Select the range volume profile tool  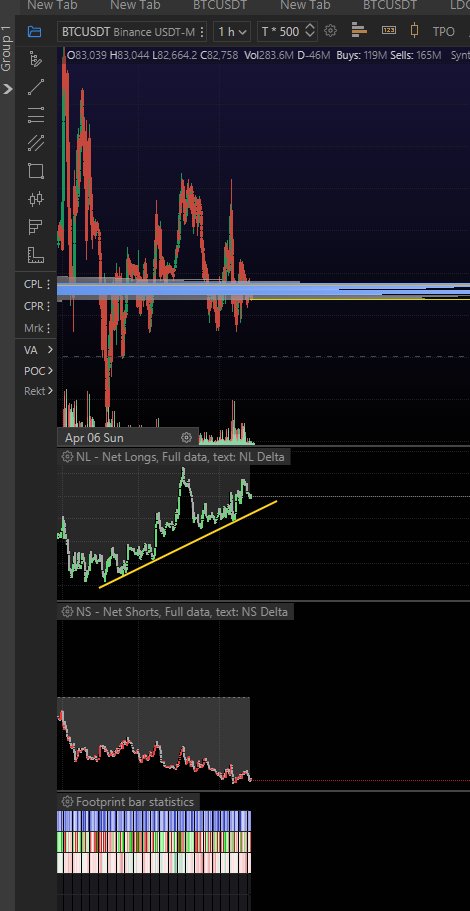click(36, 227)
